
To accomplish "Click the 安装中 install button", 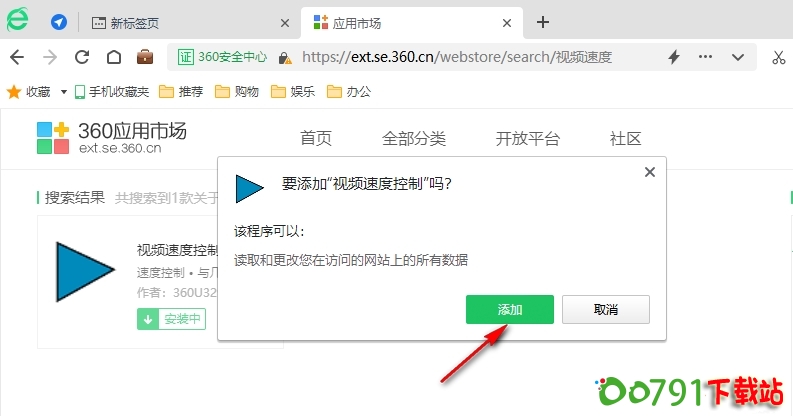I will coord(171,319).
